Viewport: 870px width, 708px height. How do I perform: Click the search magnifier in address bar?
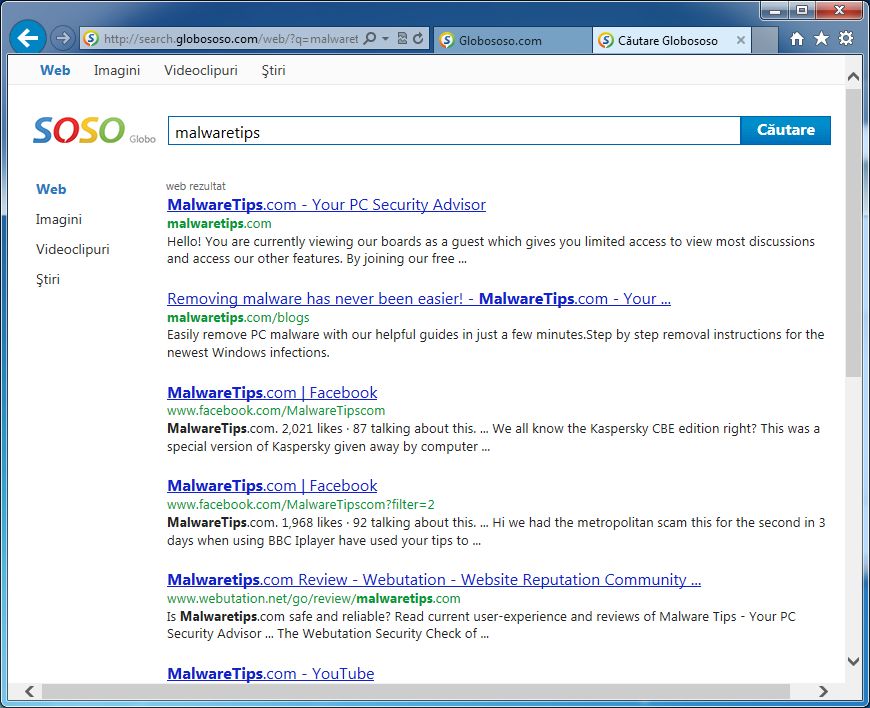point(369,38)
